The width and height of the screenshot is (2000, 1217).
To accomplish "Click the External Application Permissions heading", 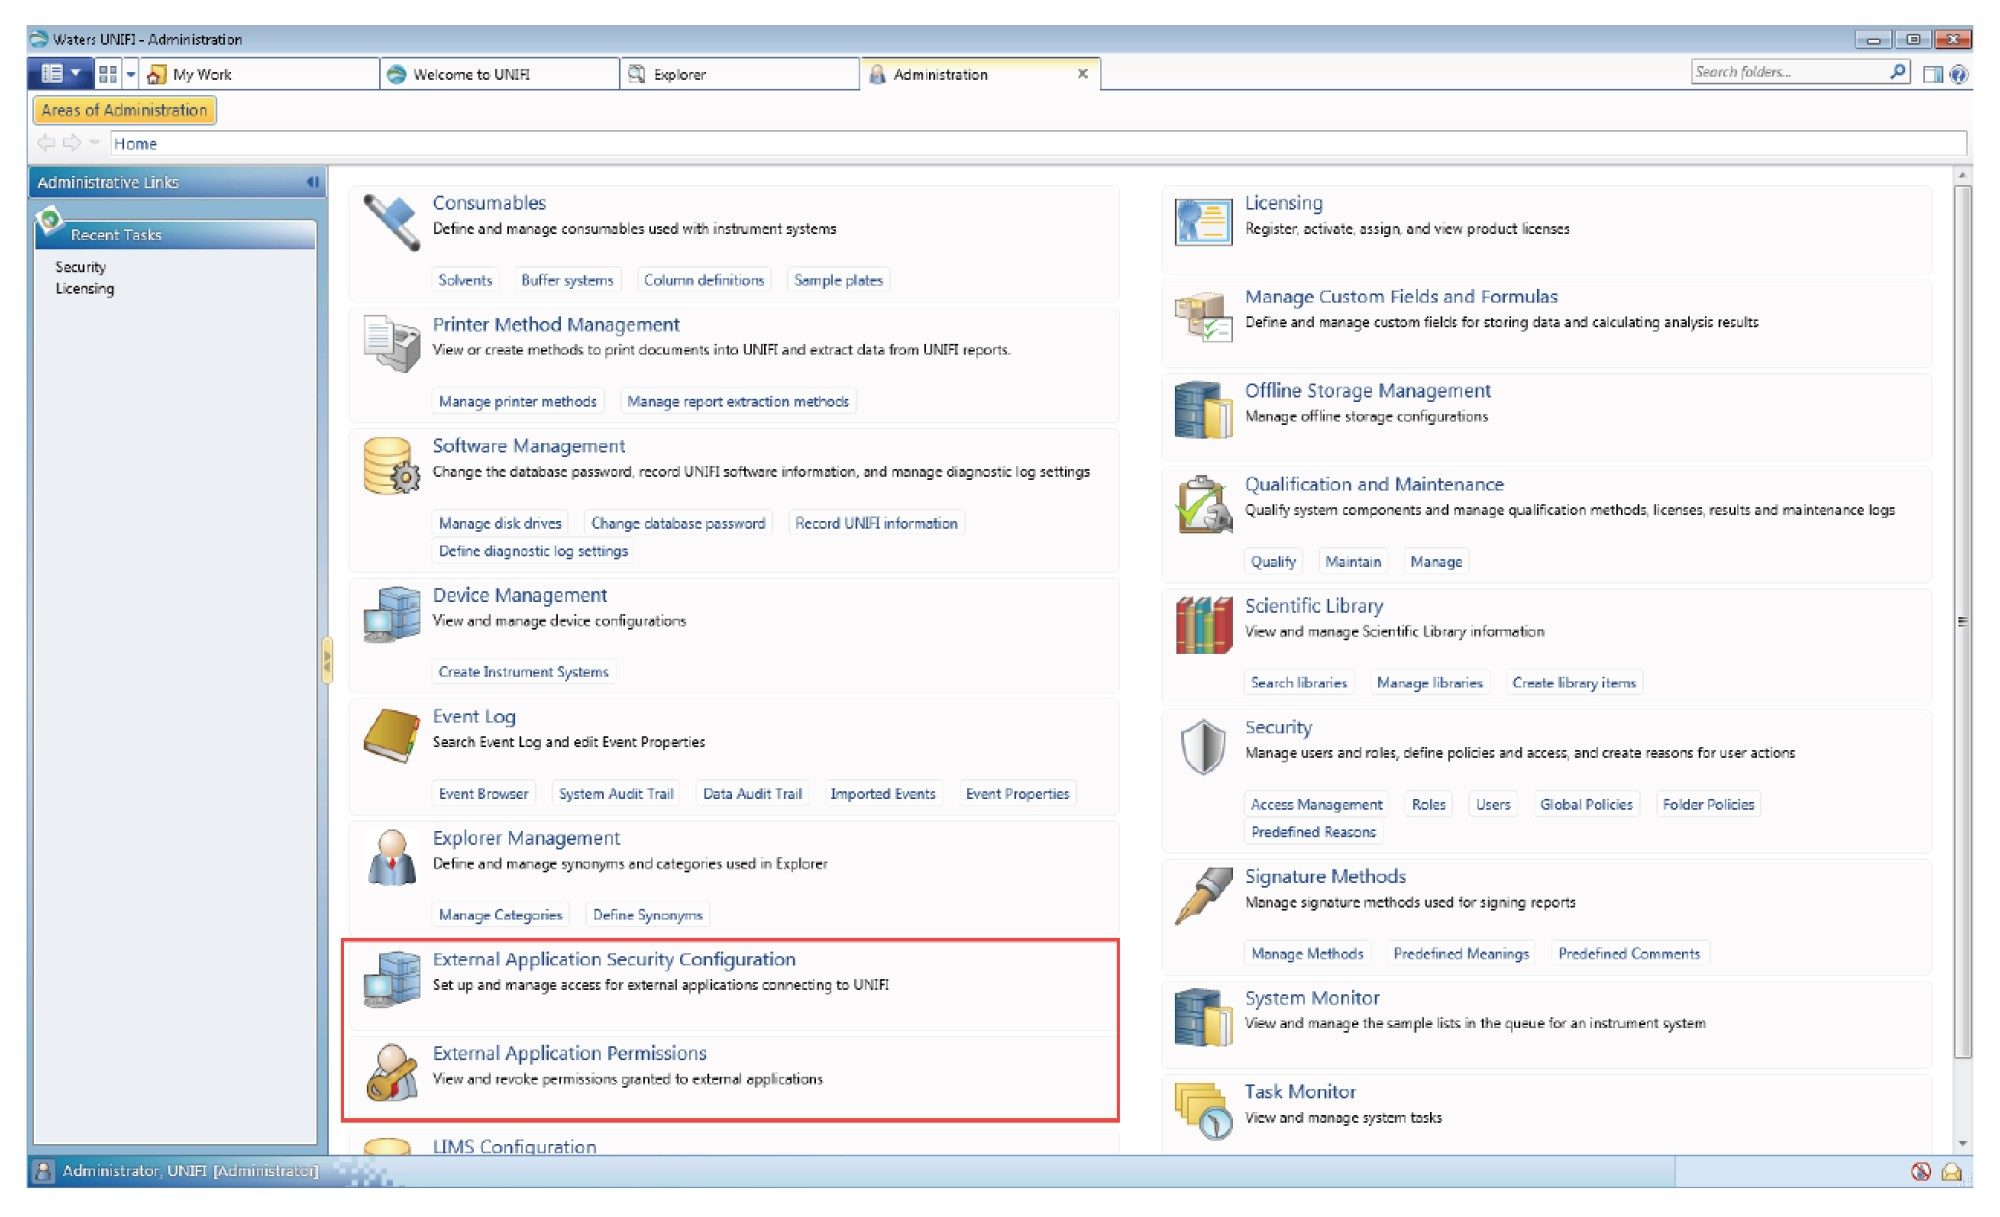I will [569, 1053].
